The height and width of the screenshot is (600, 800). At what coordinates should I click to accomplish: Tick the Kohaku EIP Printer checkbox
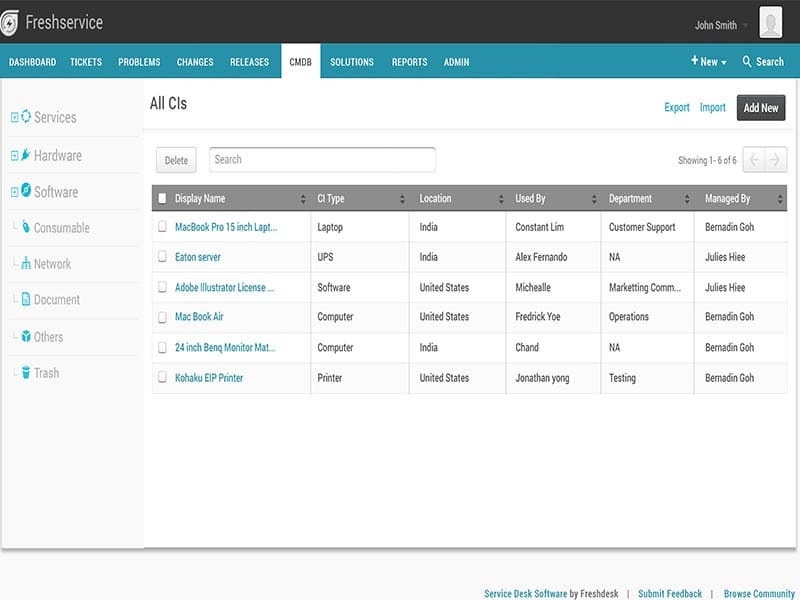pyautogui.click(x=163, y=378)
